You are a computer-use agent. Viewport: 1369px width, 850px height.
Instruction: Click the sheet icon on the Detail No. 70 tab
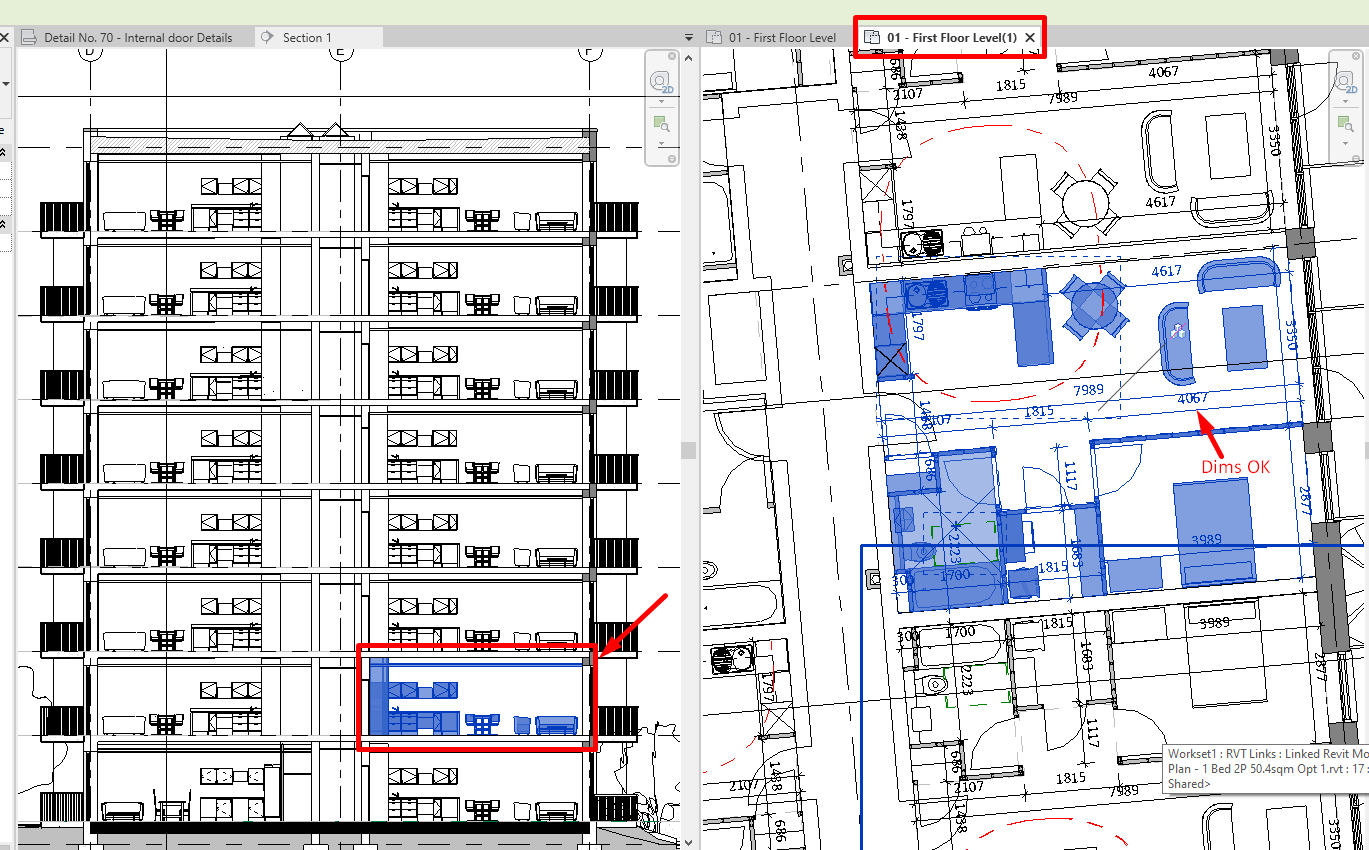(x=30, y=36)
